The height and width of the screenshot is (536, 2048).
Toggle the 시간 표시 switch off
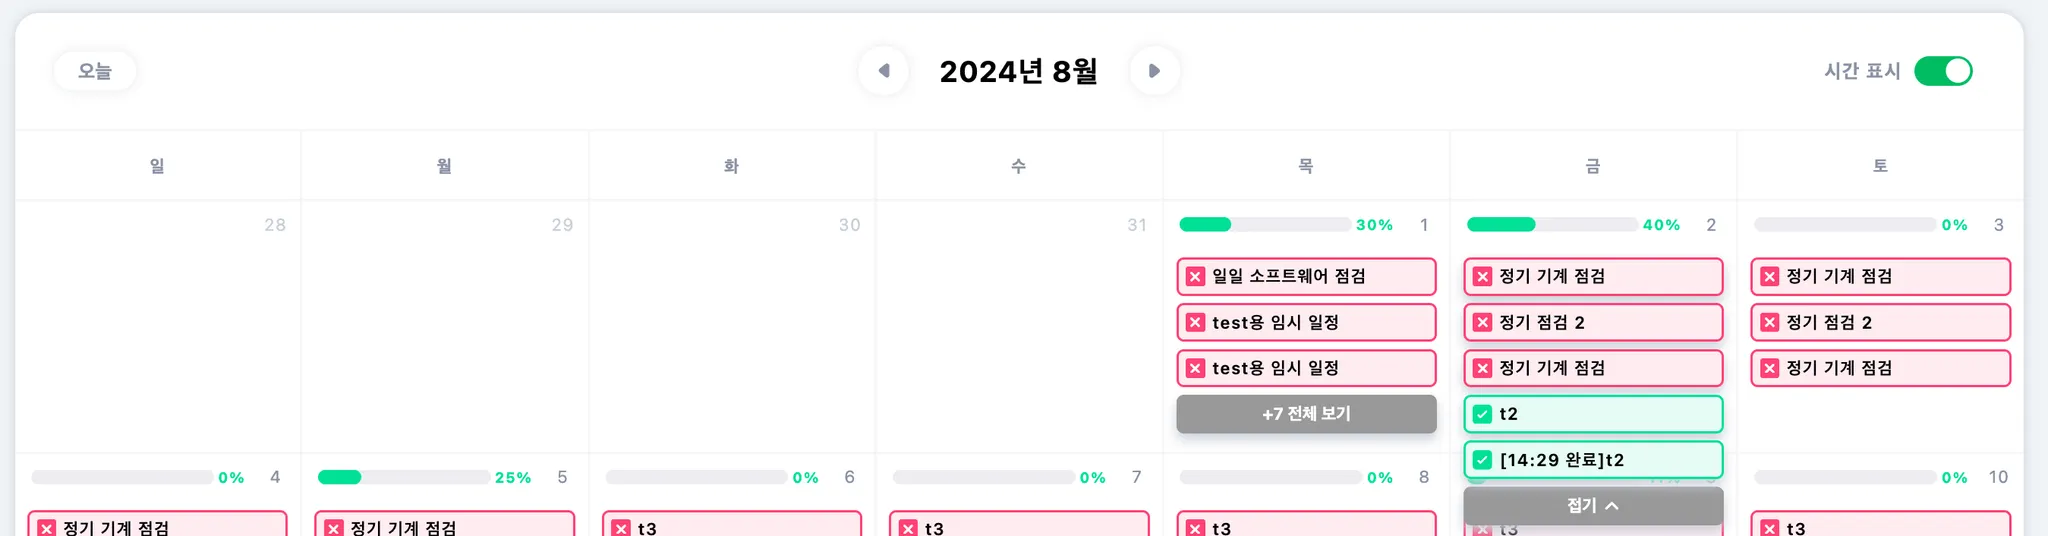[1942, 71]
